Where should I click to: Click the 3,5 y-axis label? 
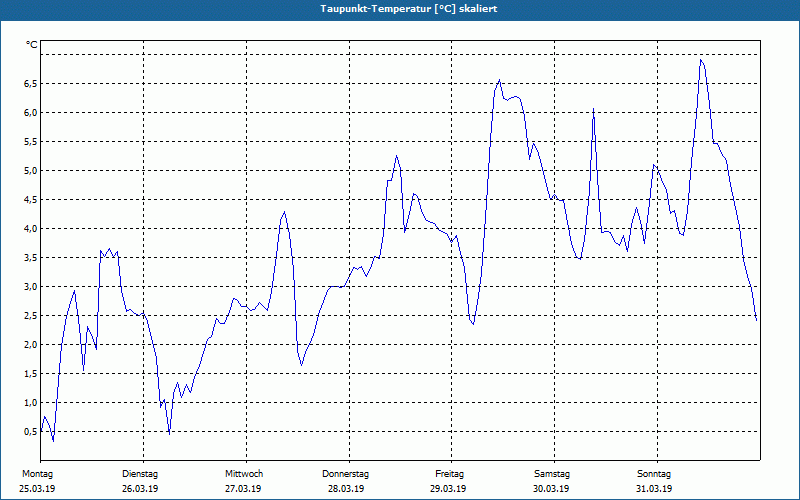coord(31,258)
